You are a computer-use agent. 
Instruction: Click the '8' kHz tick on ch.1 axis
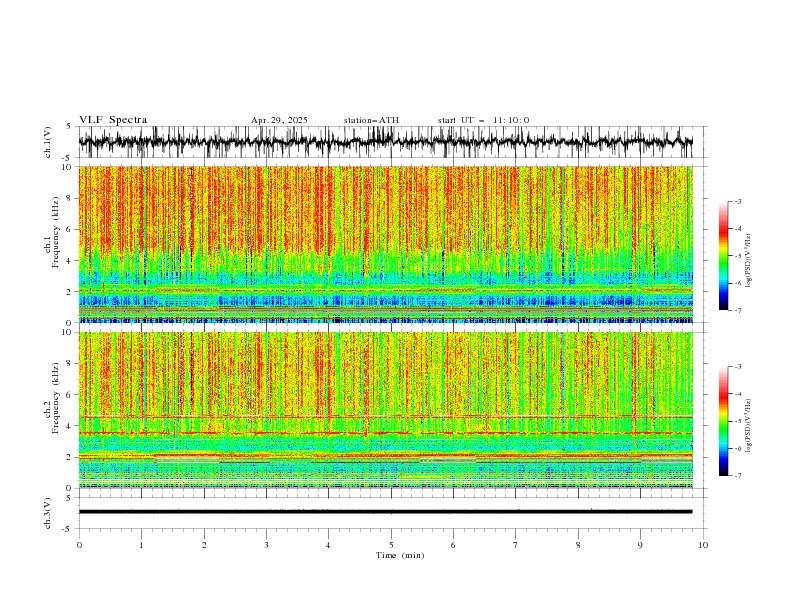click(70, 198)
